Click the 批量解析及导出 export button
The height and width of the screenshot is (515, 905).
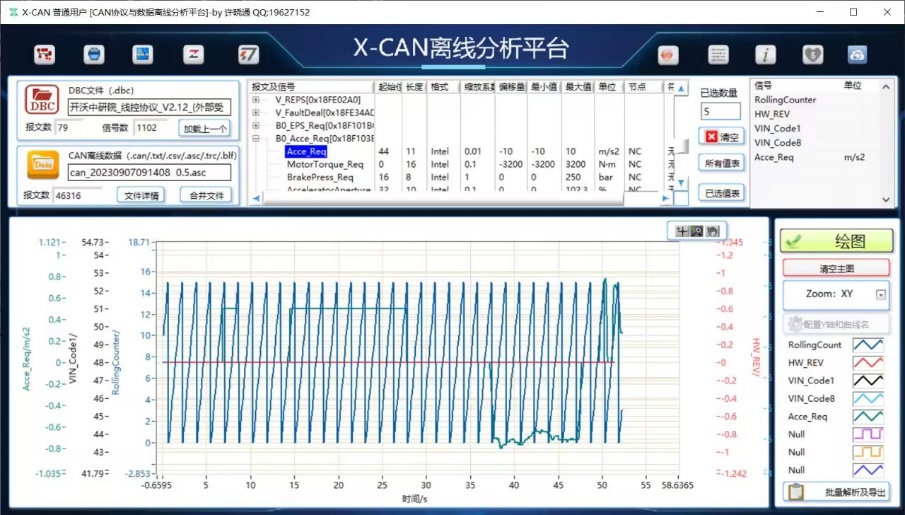pyautogui.click(x=834, y=492)
